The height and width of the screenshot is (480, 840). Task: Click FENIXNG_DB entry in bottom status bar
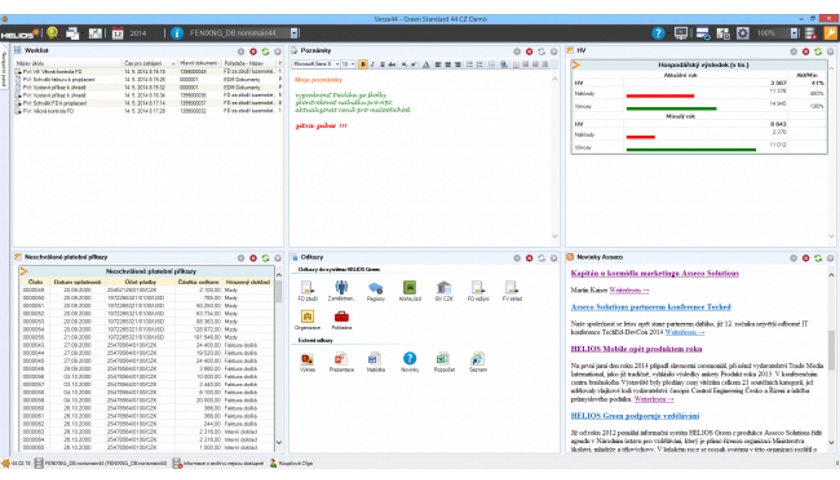tap(101, 463)
